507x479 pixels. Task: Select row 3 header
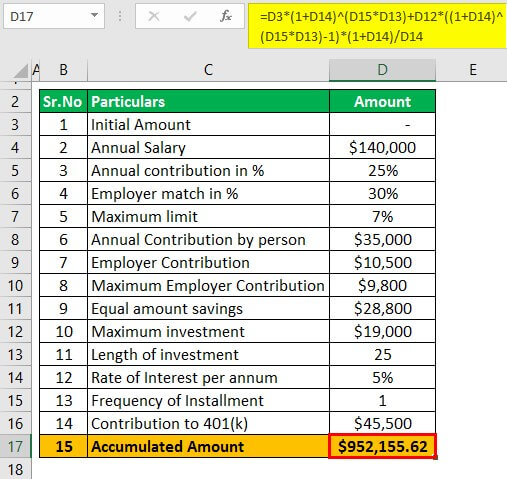click(x=15, y=124)
